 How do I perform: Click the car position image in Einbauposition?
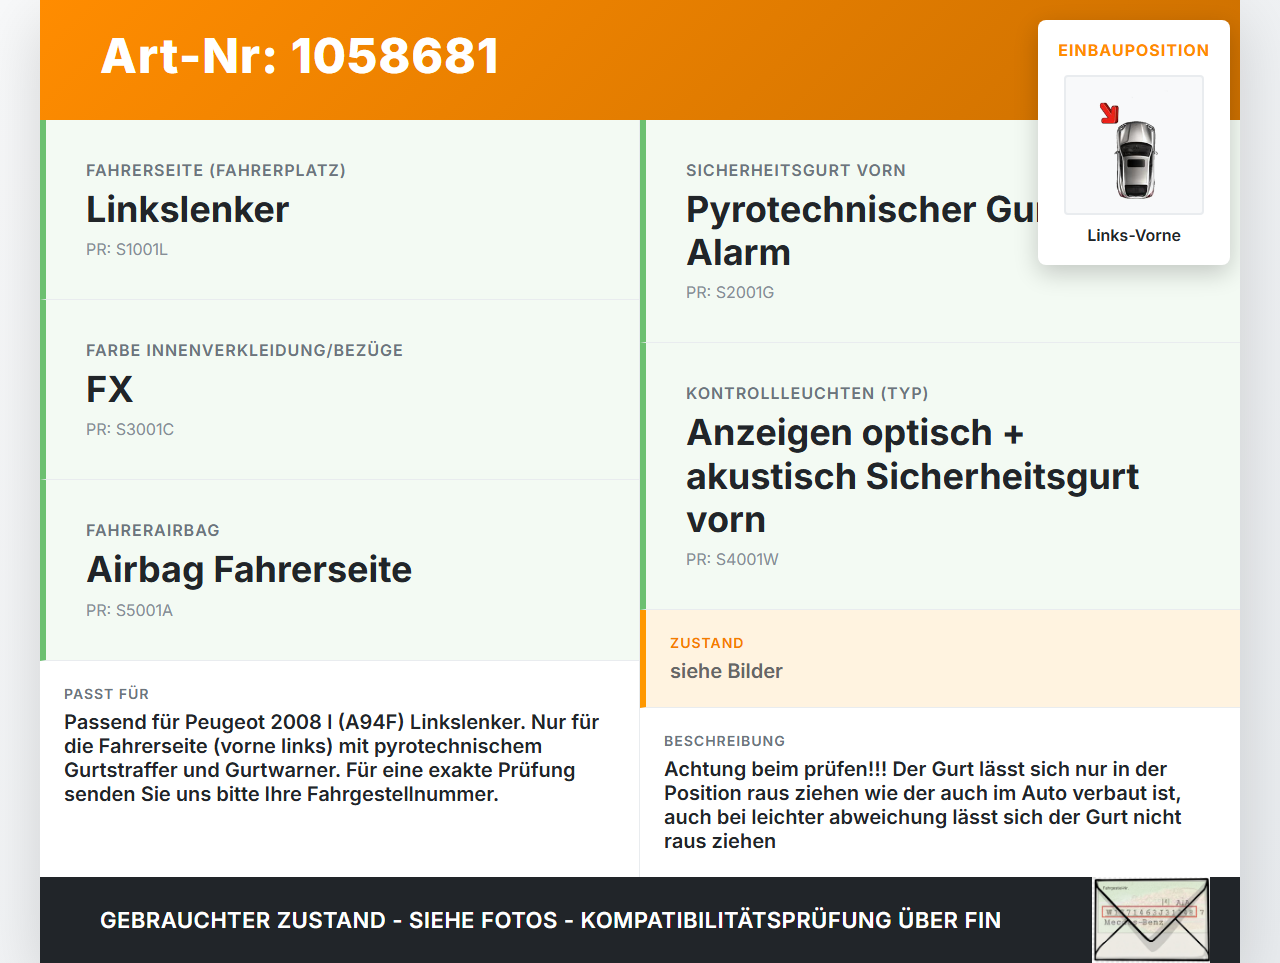click(1134, 145)
